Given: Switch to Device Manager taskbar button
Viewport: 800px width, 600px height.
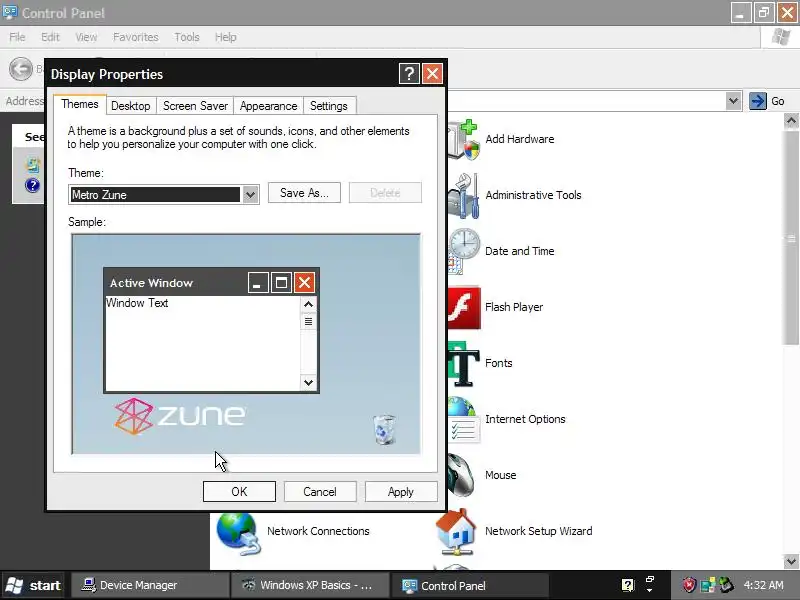Looking at the screenshot, I should pos(149,585).
